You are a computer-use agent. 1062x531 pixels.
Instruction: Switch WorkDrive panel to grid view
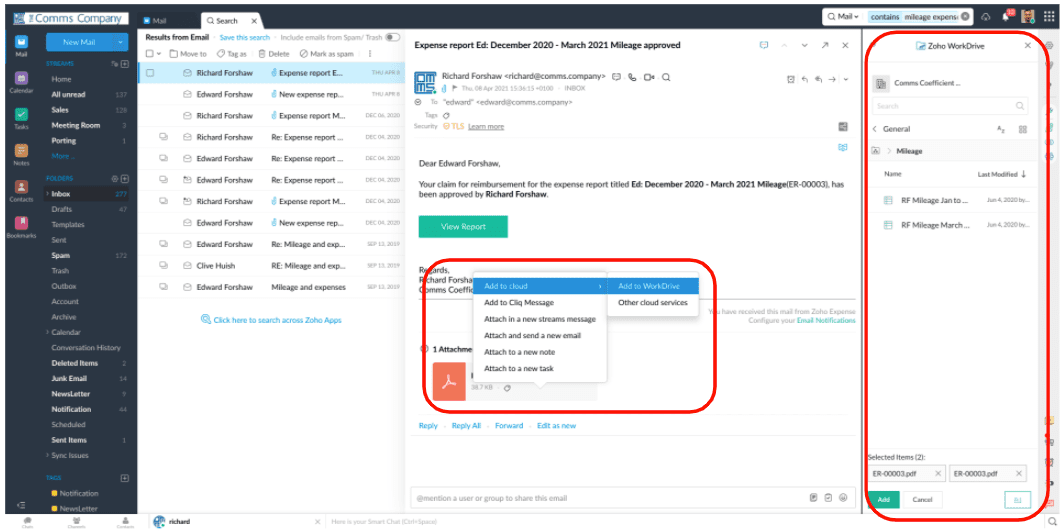coord(1023,129)
